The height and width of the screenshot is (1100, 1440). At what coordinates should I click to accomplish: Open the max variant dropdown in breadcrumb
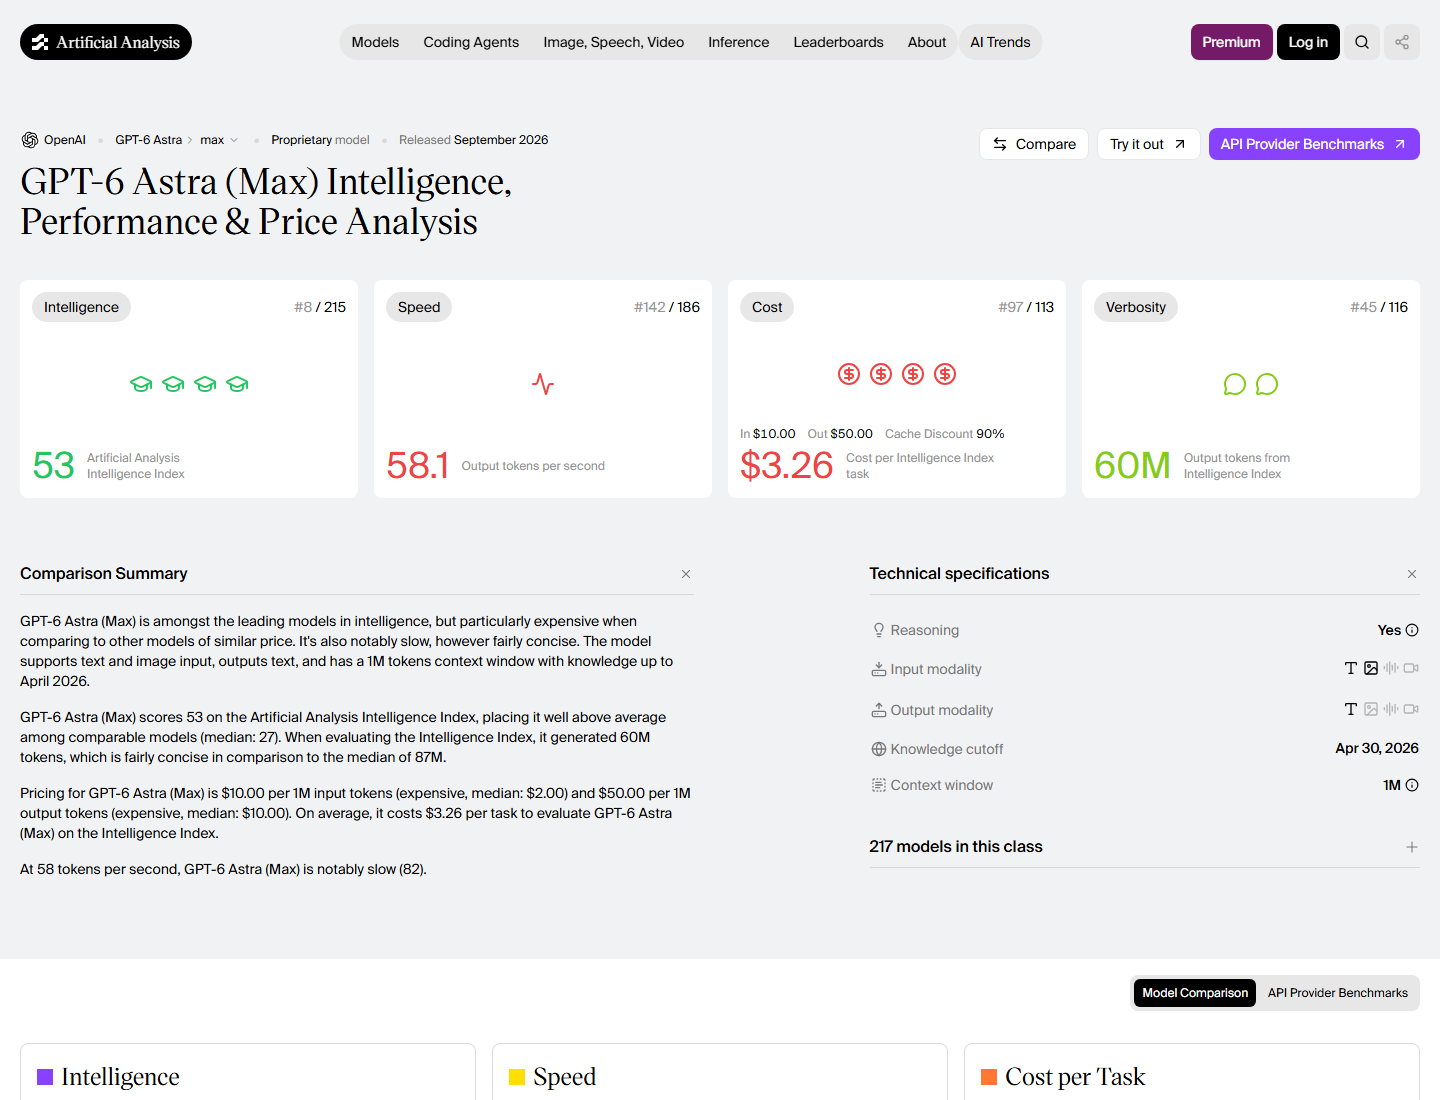(x=219, y=140)
